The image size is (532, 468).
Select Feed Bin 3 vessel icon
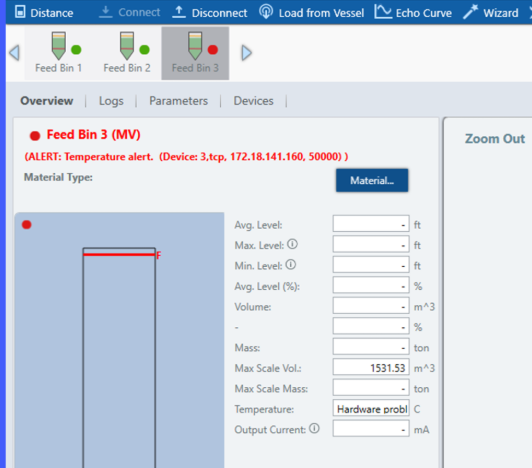195,46
